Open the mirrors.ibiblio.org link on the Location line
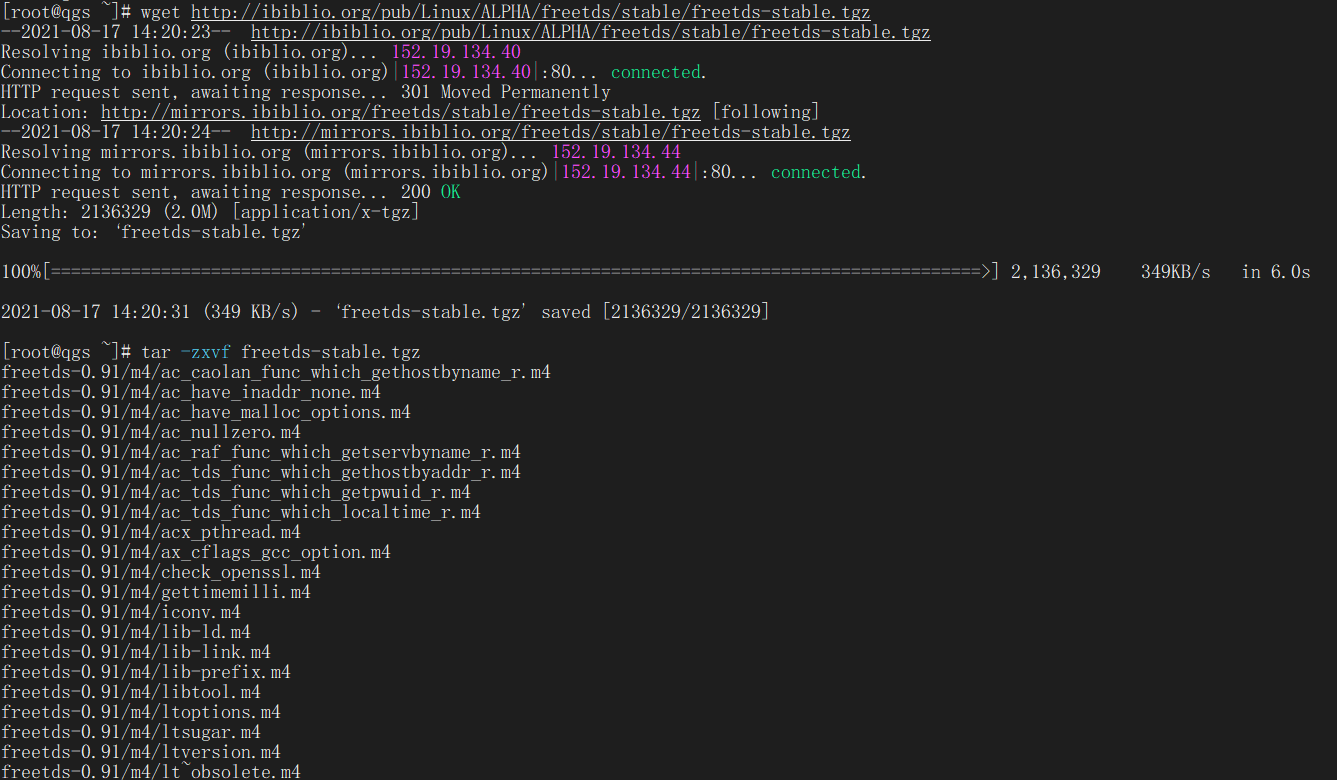 click(400, 112)
